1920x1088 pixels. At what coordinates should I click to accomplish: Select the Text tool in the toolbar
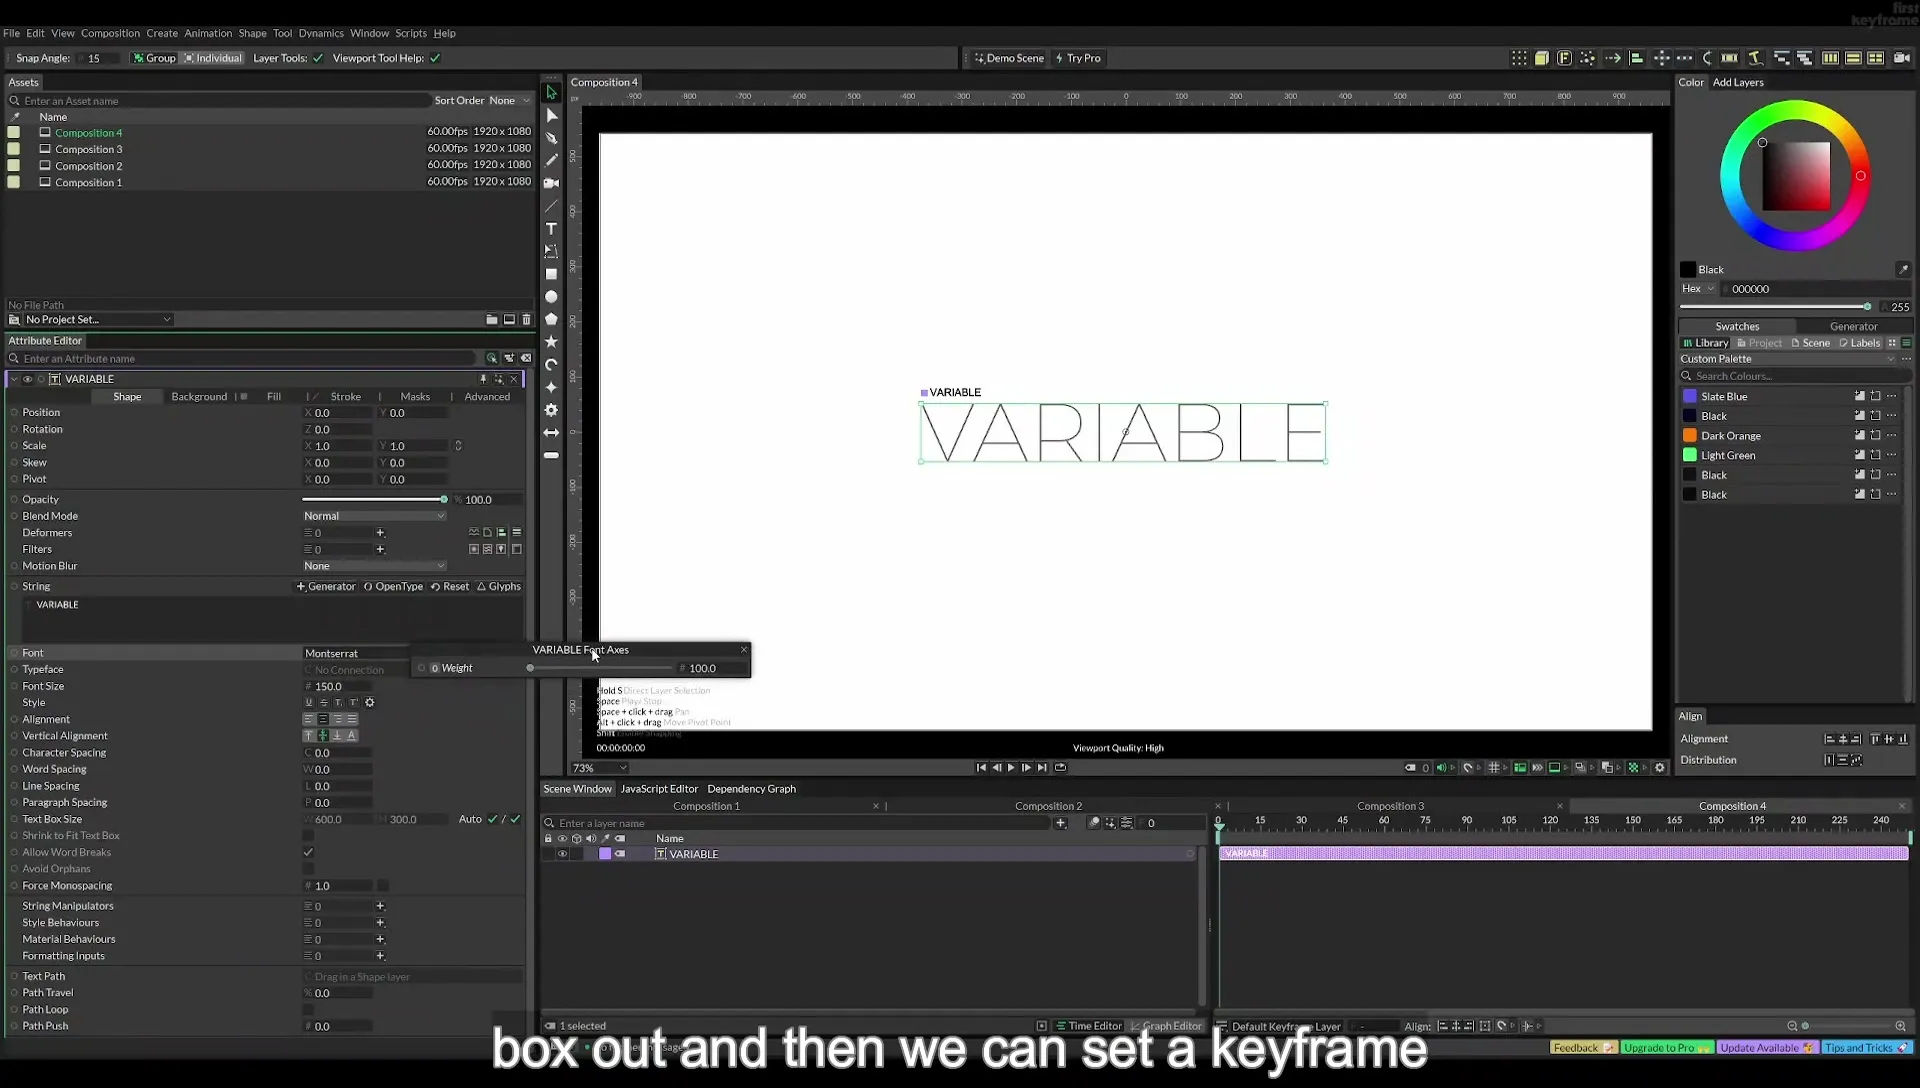pos(551,229)
